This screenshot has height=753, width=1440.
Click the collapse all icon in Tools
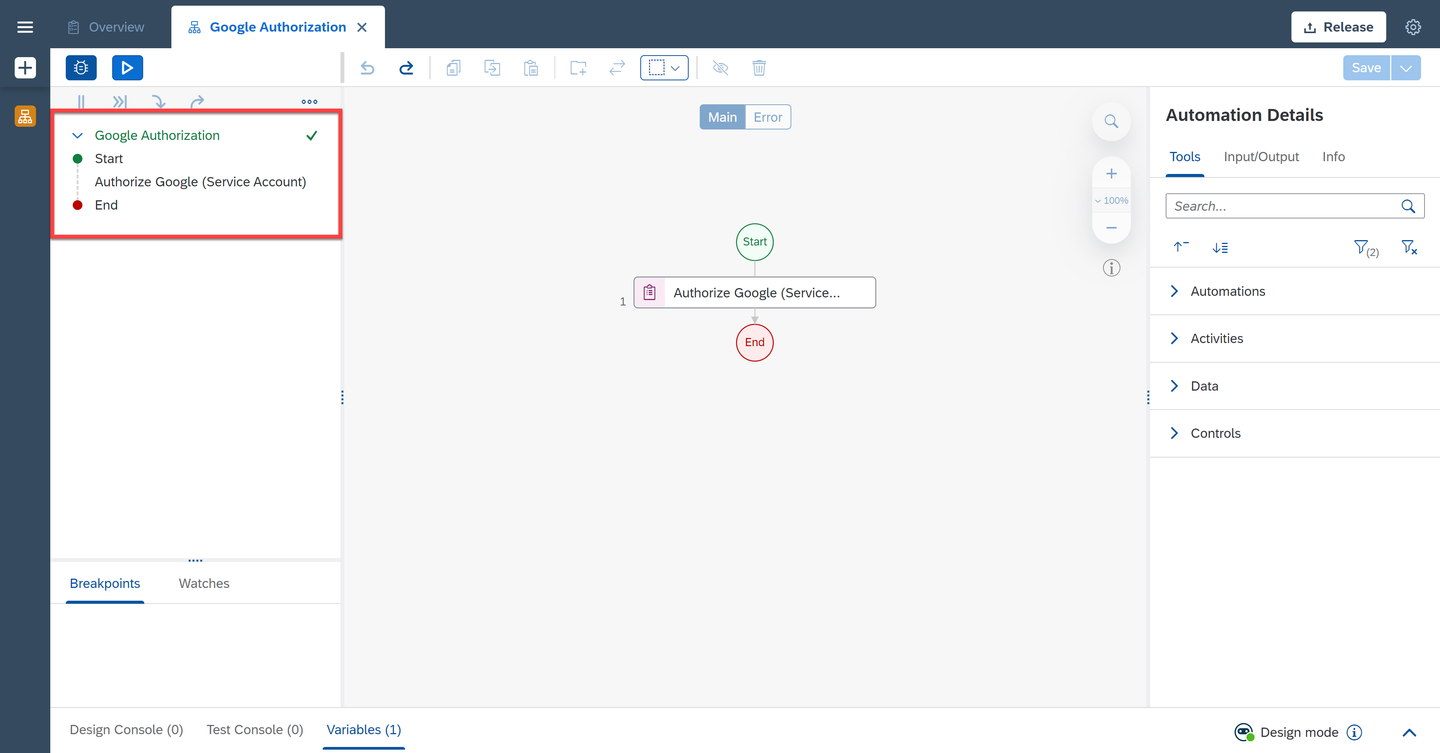tap(1181, 247)
